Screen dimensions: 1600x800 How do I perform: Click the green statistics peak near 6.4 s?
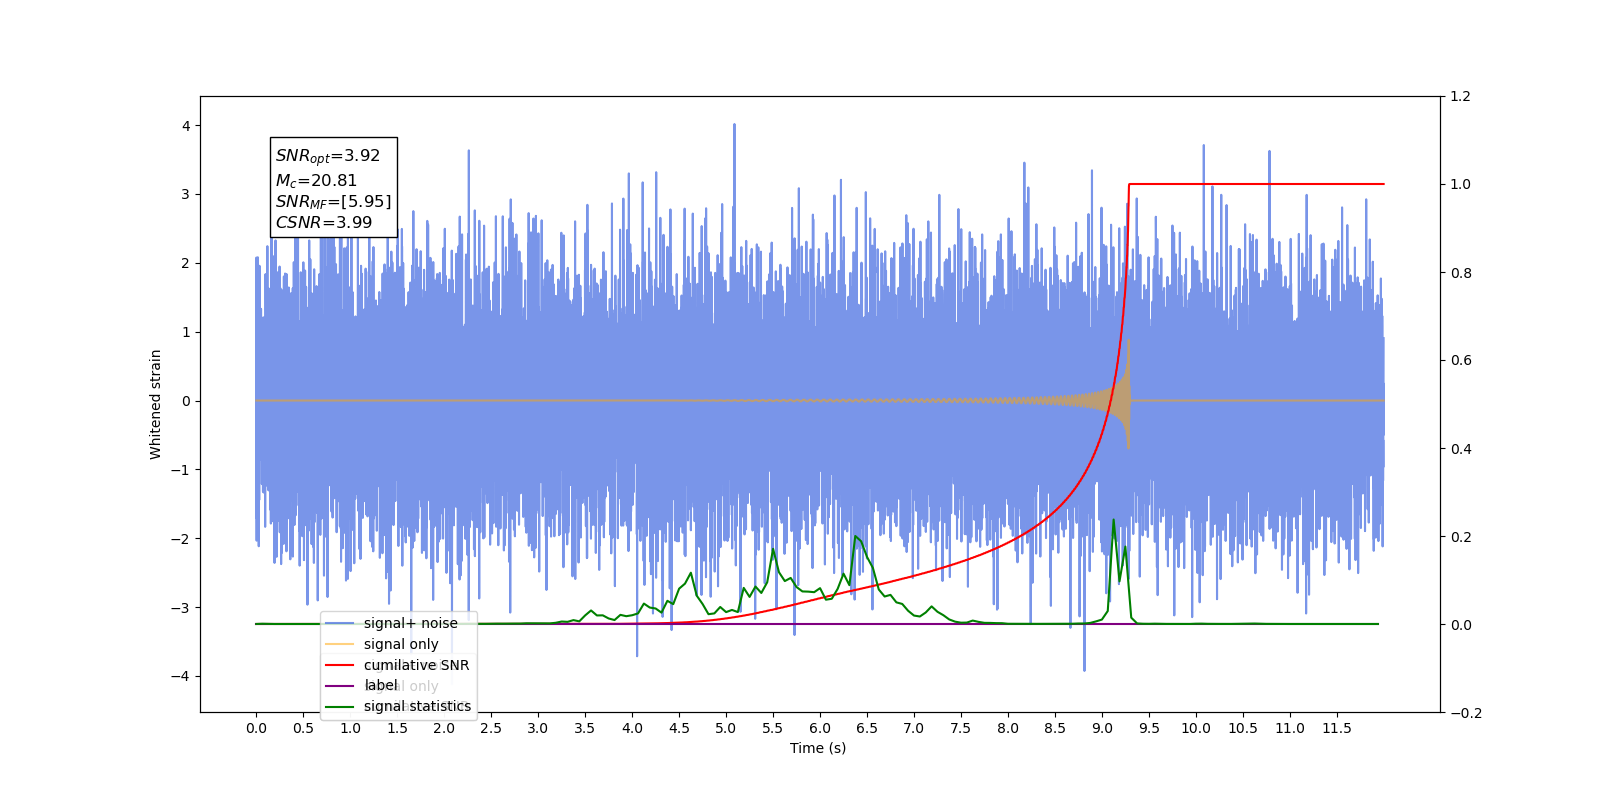pyautogui.click(x=856, y=538)
